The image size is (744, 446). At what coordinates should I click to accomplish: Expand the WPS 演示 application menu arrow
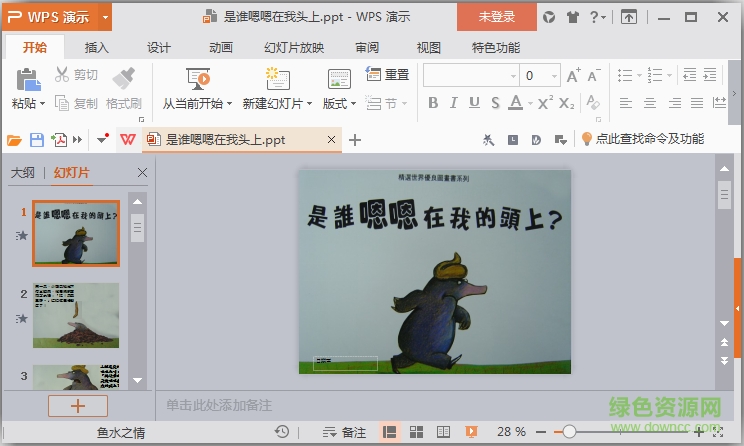click(106, 16)
